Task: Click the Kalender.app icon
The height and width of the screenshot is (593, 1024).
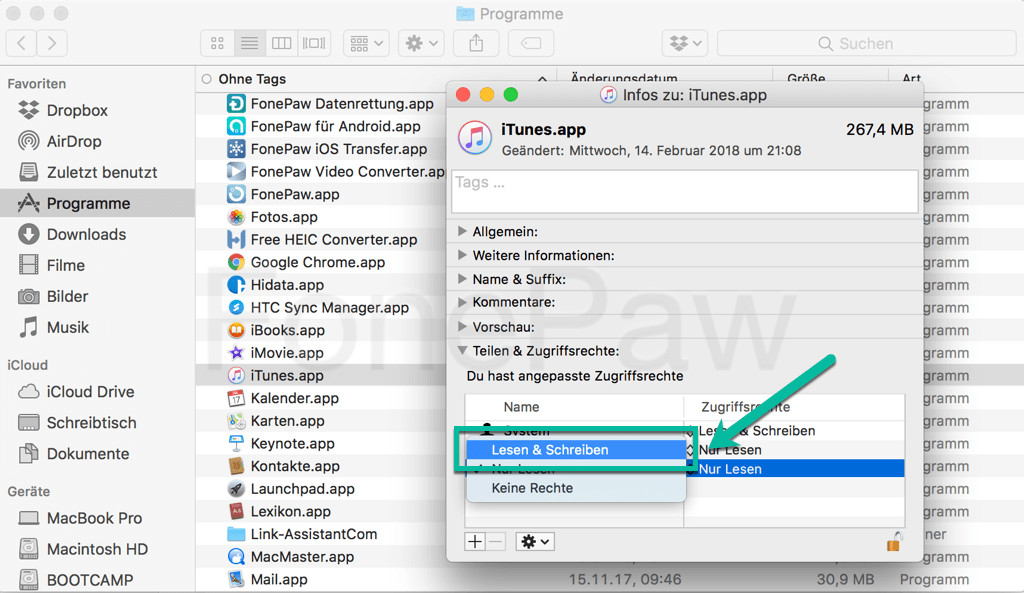Action: coord(236,398)
